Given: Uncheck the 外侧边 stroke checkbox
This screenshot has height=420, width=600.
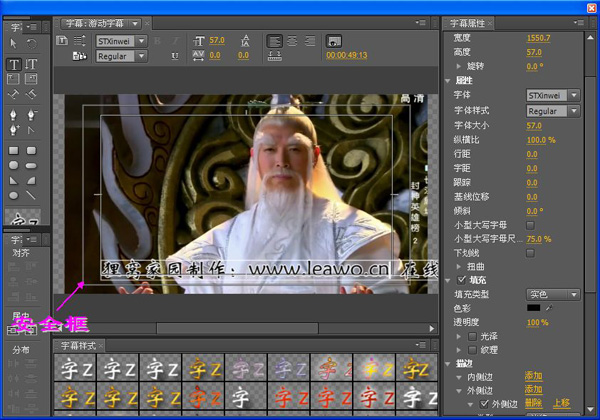Looking at the screenshot, I should [x=484, y=404].
